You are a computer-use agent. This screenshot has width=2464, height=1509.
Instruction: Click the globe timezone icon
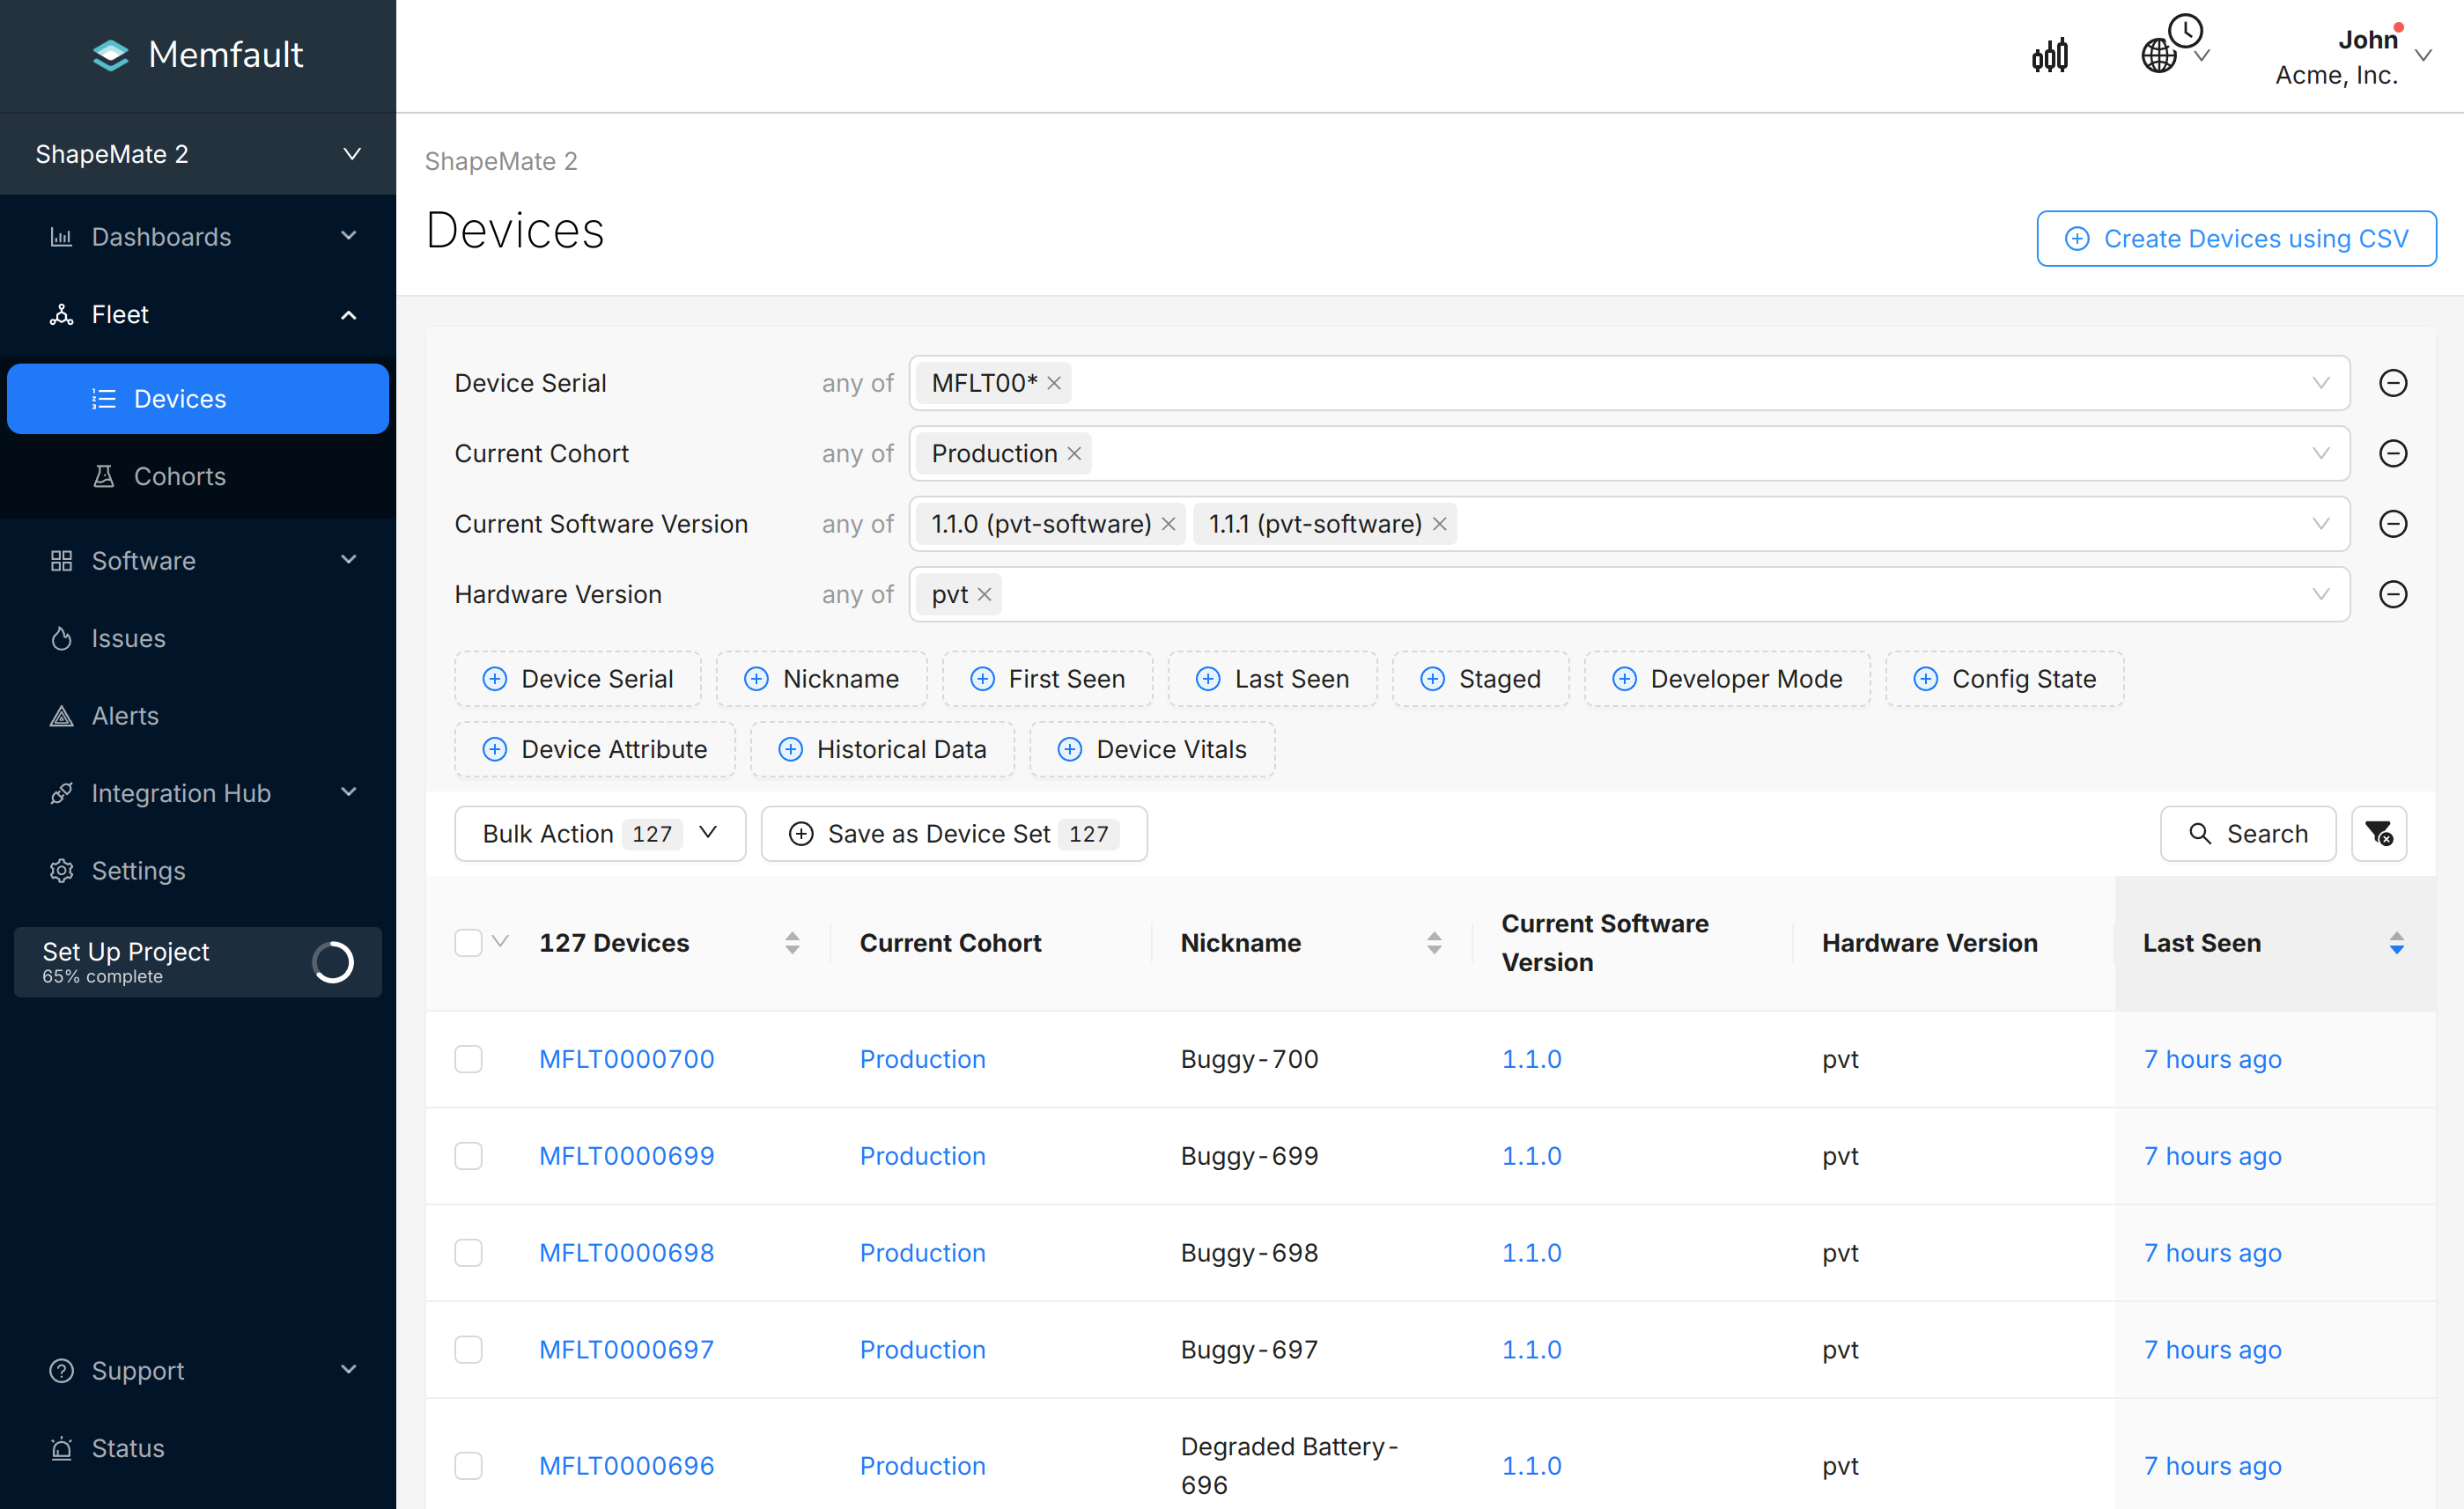(2160, 56)
